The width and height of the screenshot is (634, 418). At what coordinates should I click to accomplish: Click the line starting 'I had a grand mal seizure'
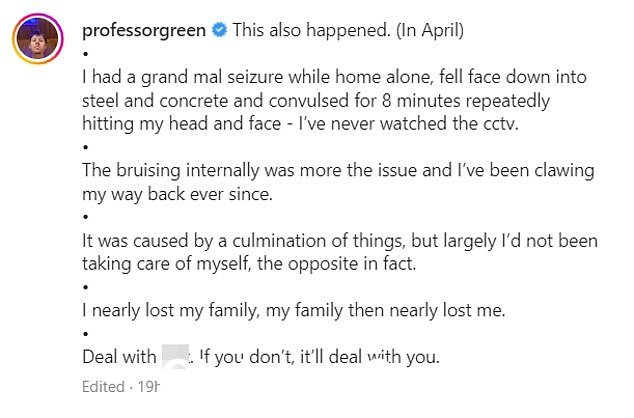(334, 77)
